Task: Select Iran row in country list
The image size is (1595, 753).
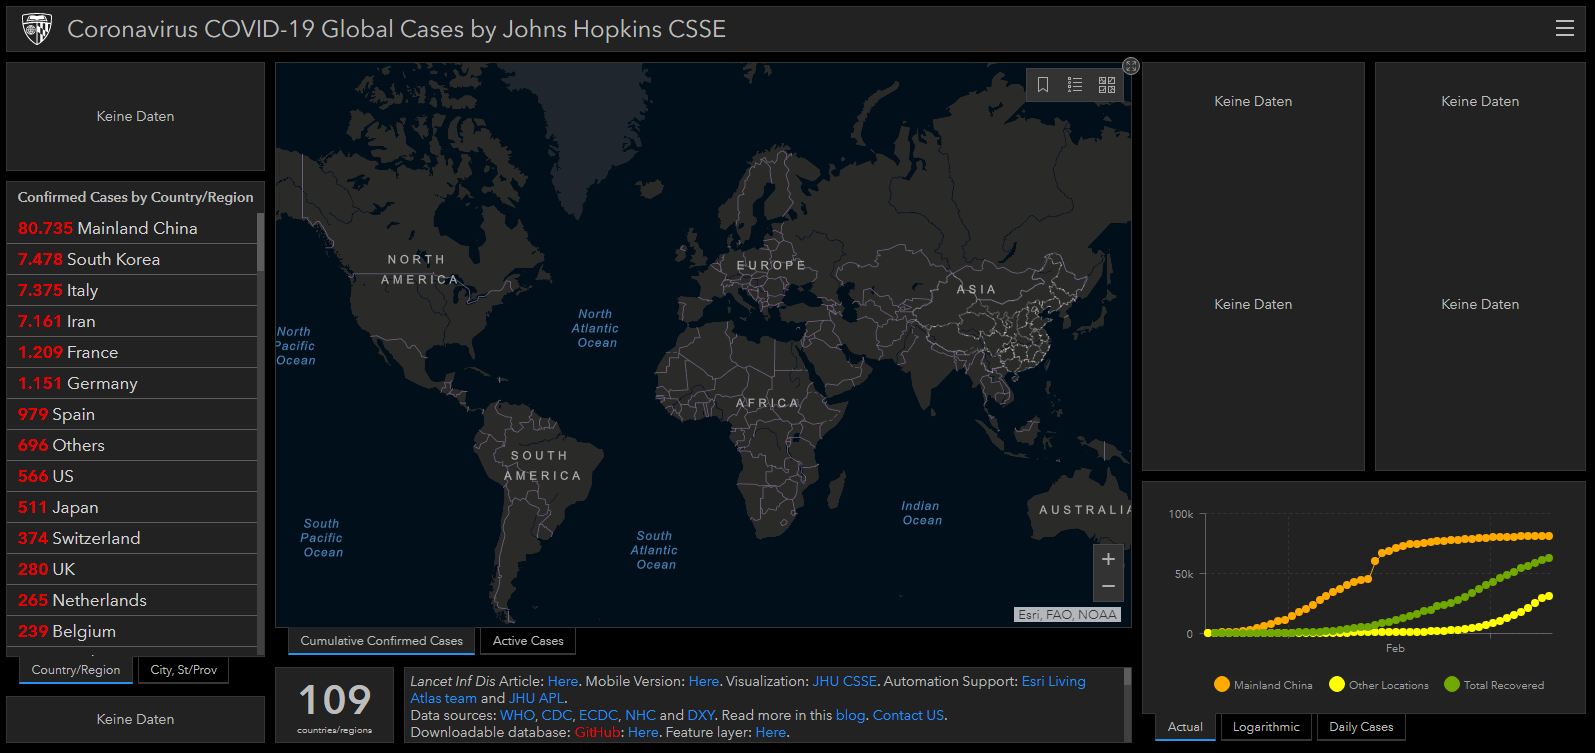Action: (132, 321)
